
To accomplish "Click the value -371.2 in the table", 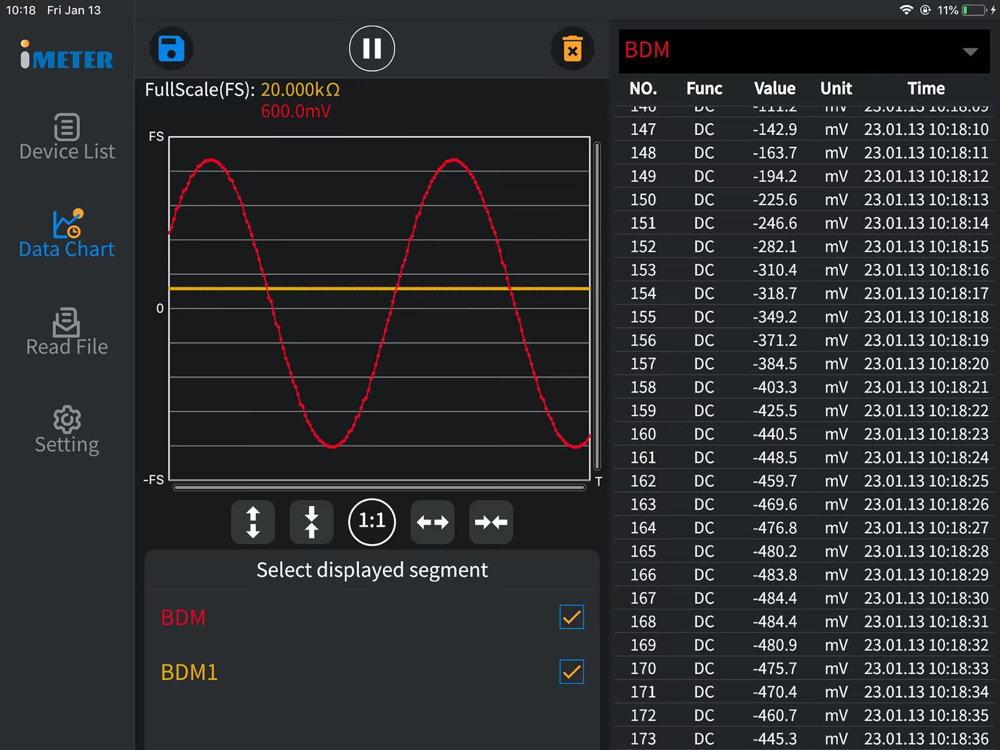I will [x=774, y=341].
